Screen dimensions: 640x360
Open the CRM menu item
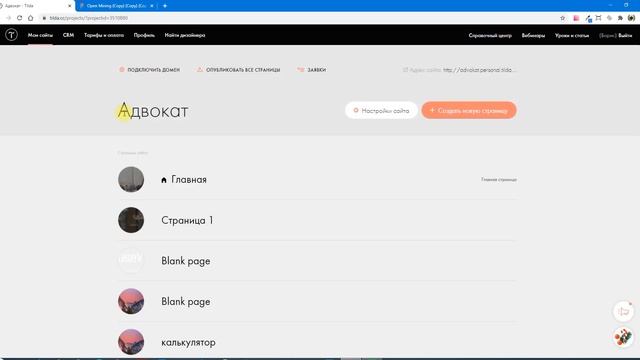coord(68,36)
